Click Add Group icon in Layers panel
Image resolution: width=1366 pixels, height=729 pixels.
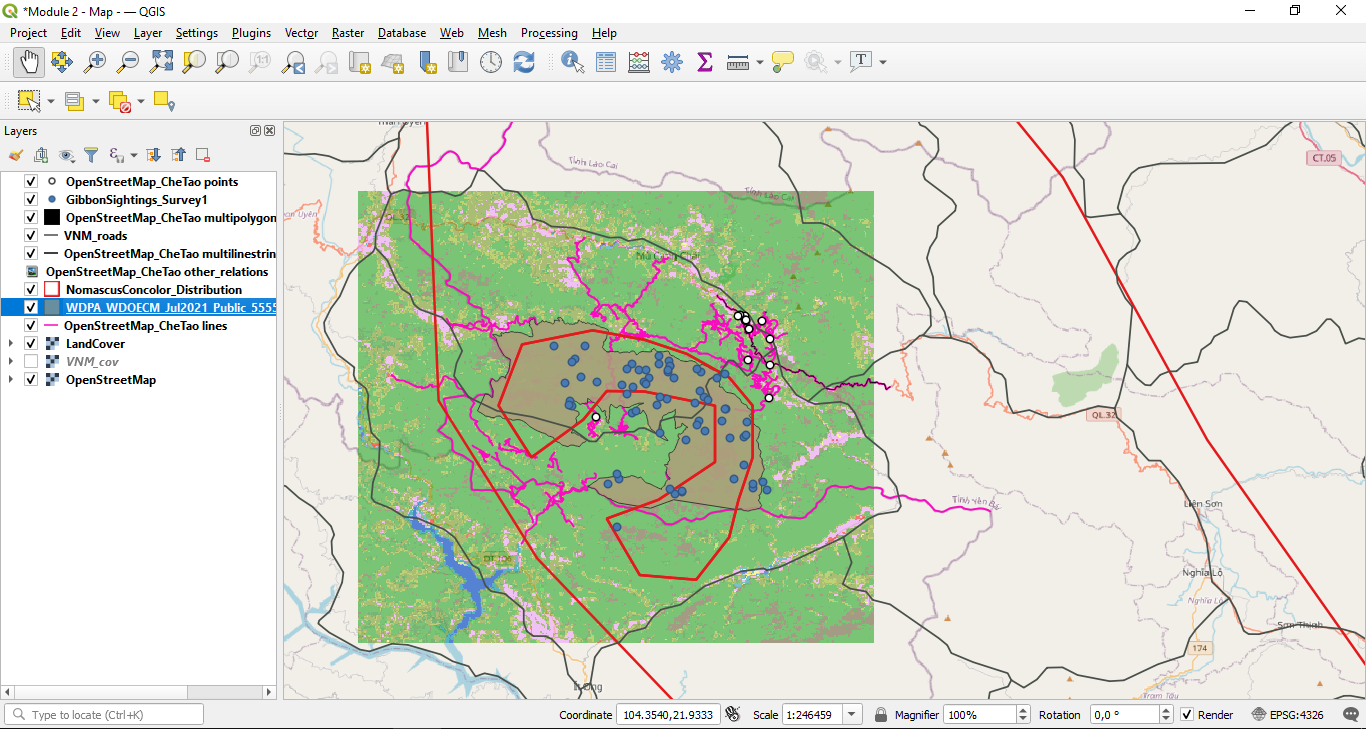(x=41, y=155)
